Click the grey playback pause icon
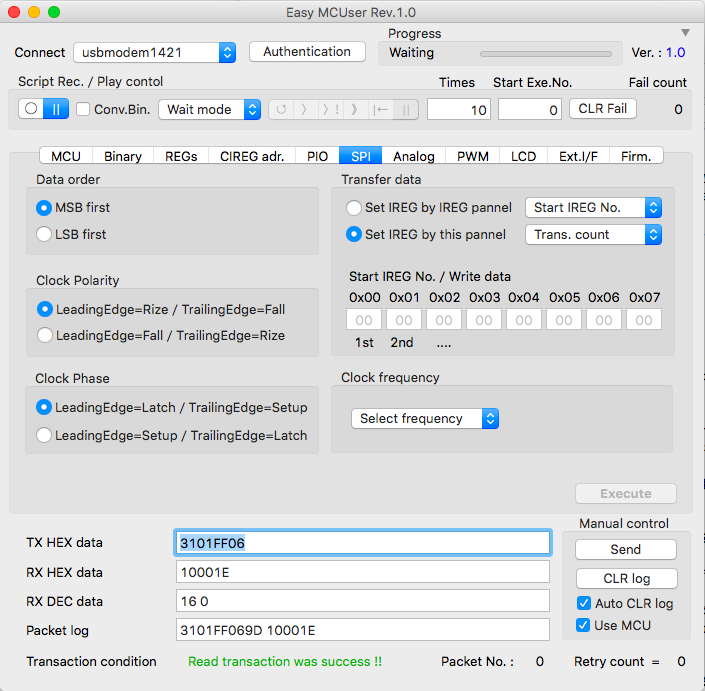Screen dimensions: 705x691 [406, 109]
